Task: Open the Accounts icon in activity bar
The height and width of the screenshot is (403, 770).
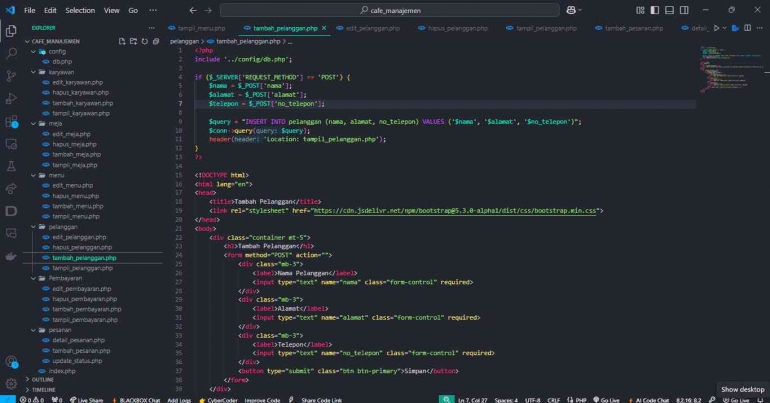Action: pos(11,362)
